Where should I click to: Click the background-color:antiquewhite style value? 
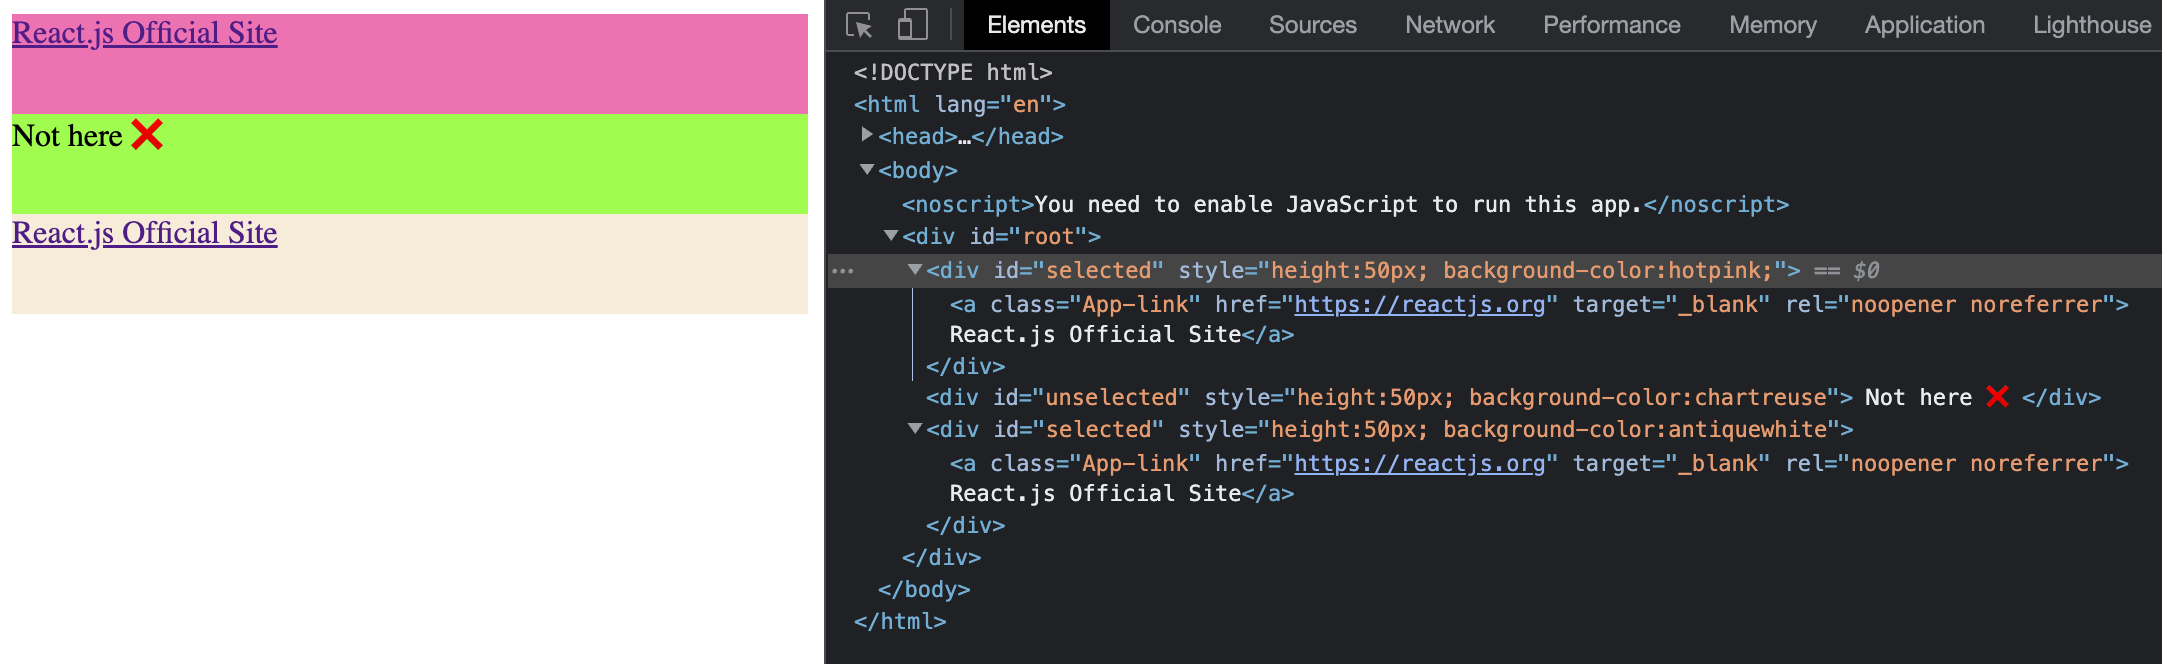point(1635,429)
